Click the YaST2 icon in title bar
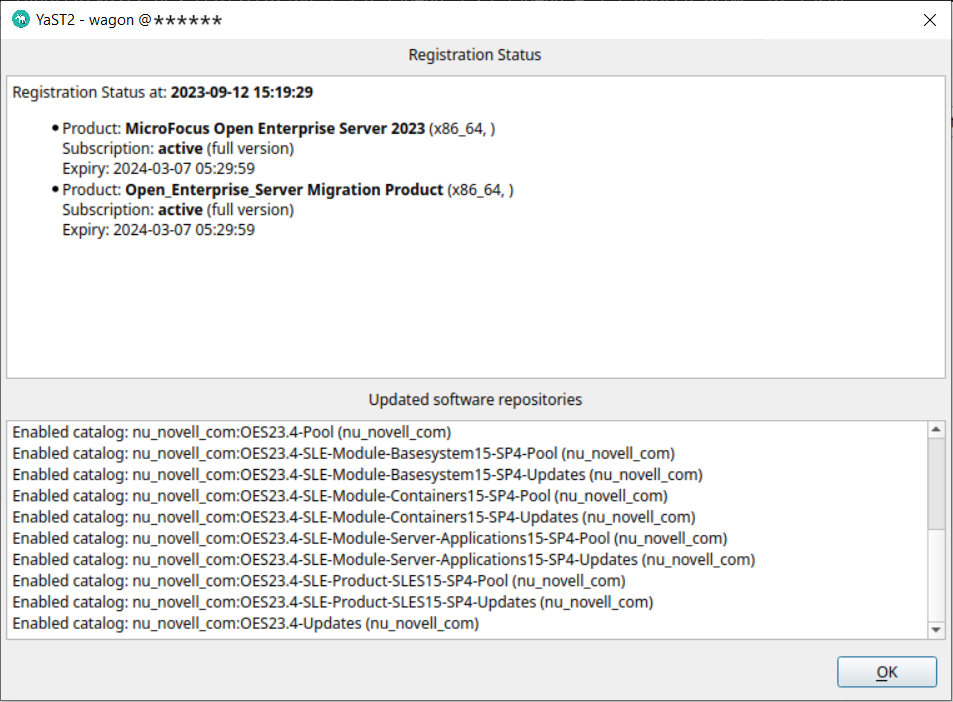Screen dimensions: 953x702 click(20, 20)
